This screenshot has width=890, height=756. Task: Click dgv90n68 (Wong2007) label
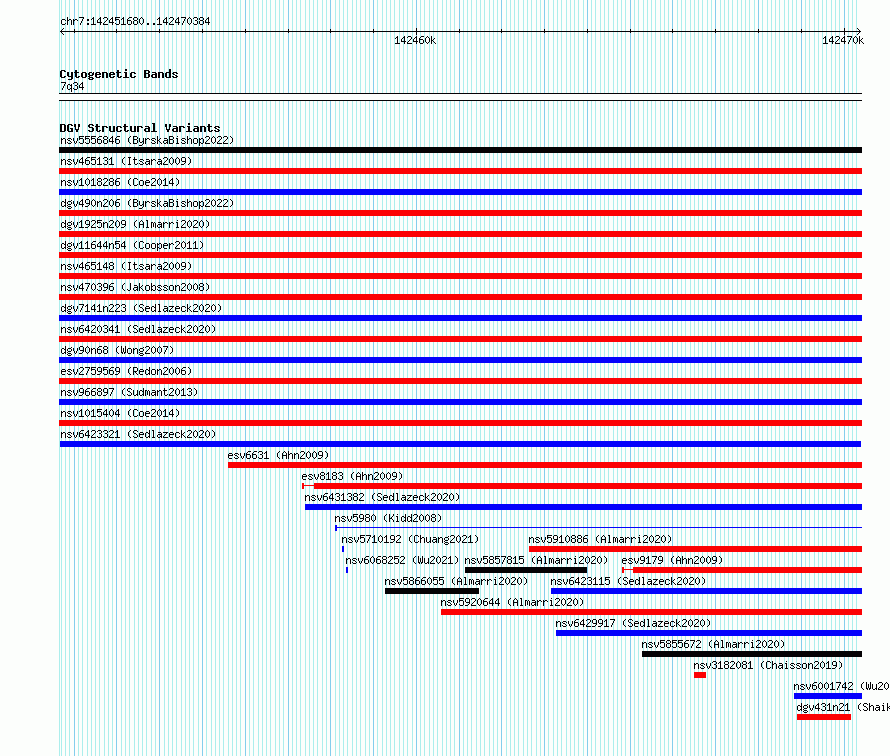[117, 350]
